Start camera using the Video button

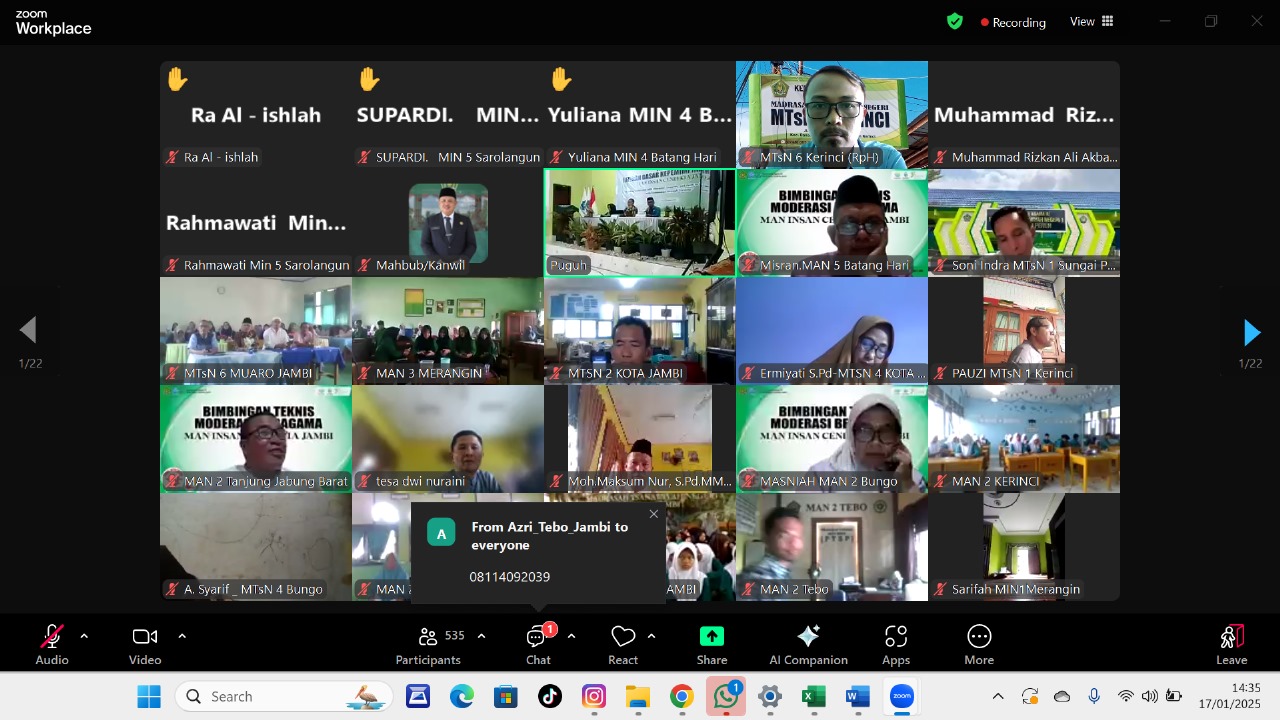145,643
